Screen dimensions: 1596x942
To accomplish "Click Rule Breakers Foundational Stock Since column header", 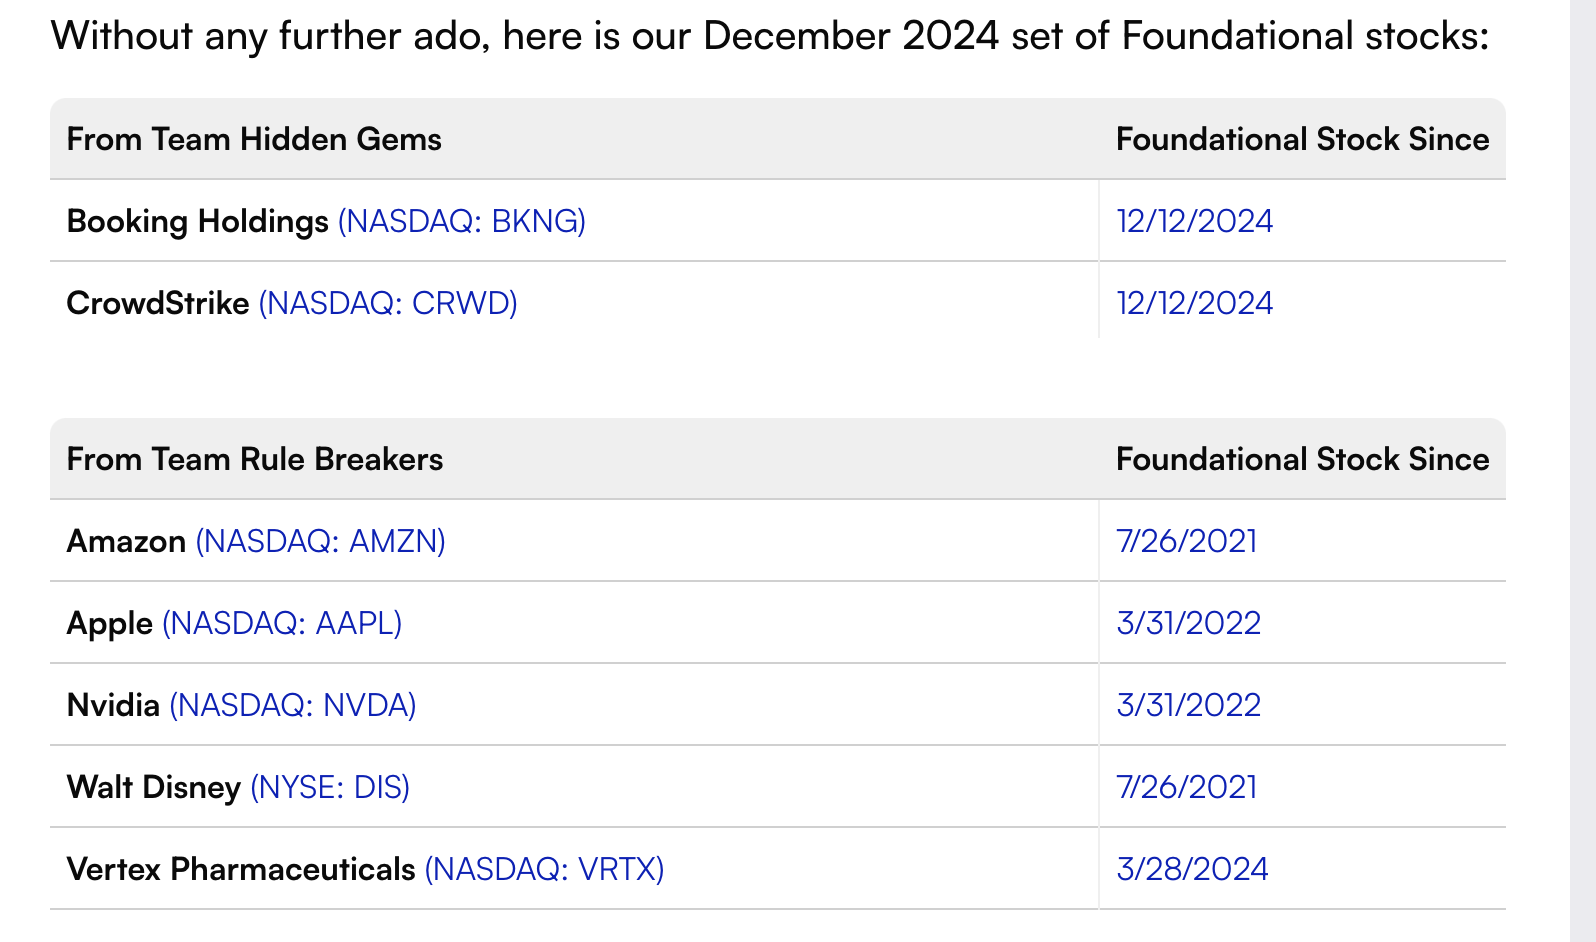I will [x=1302, y=459].
